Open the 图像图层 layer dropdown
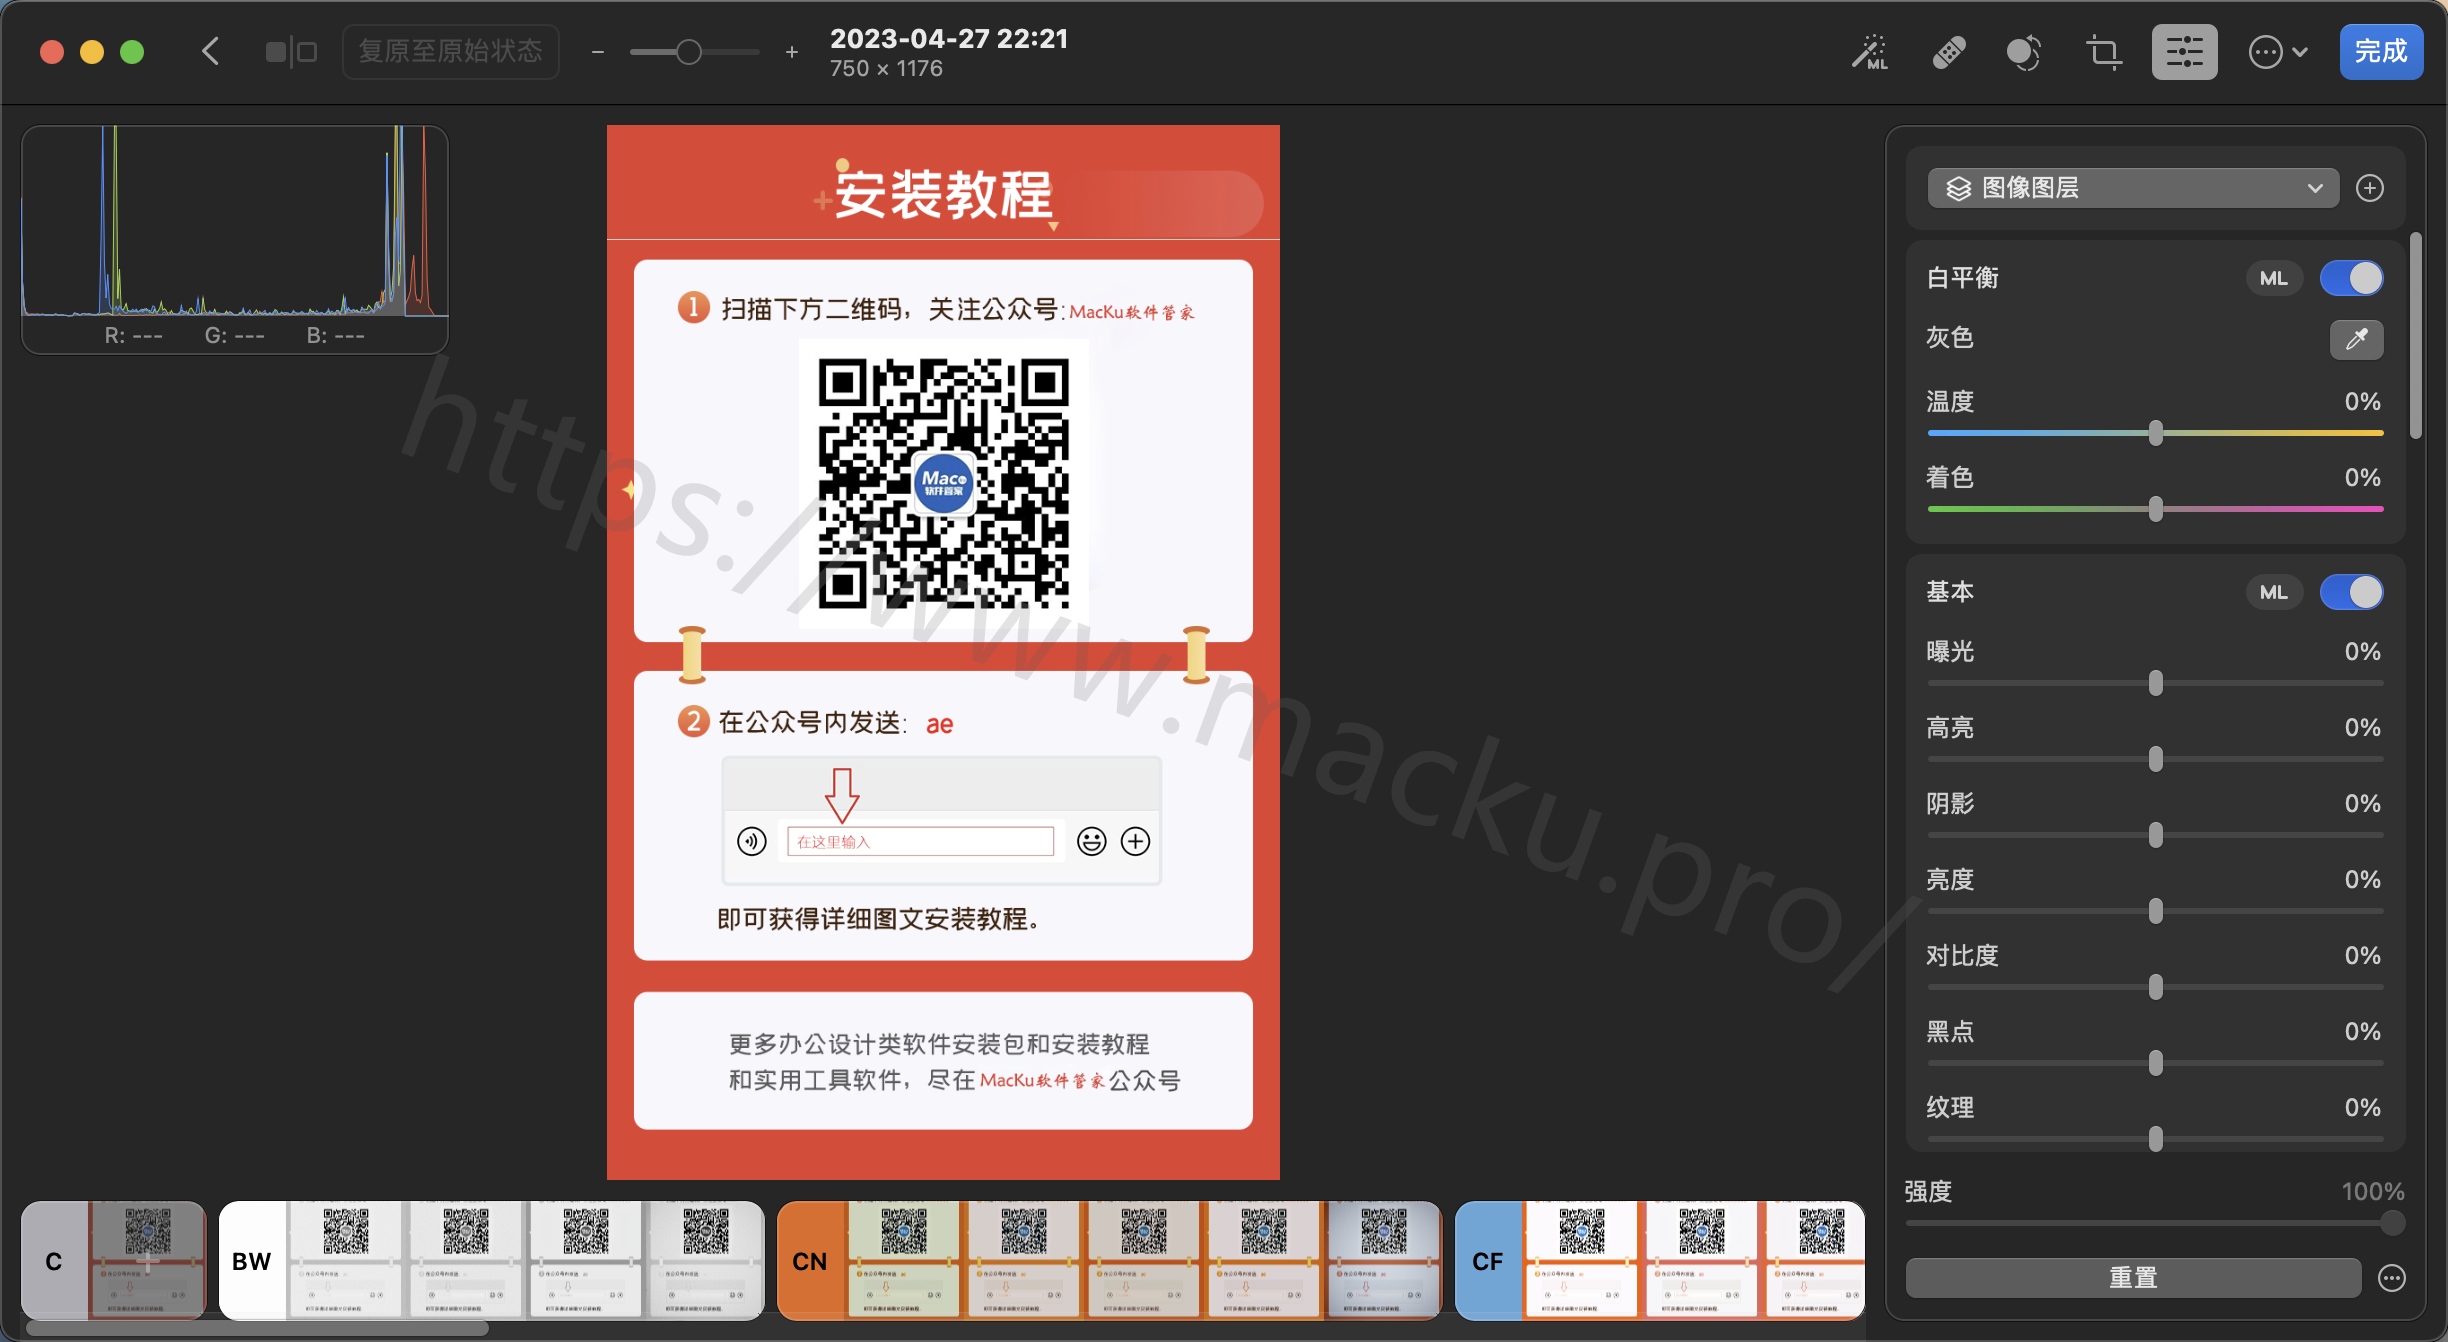 coord(2132,188)
